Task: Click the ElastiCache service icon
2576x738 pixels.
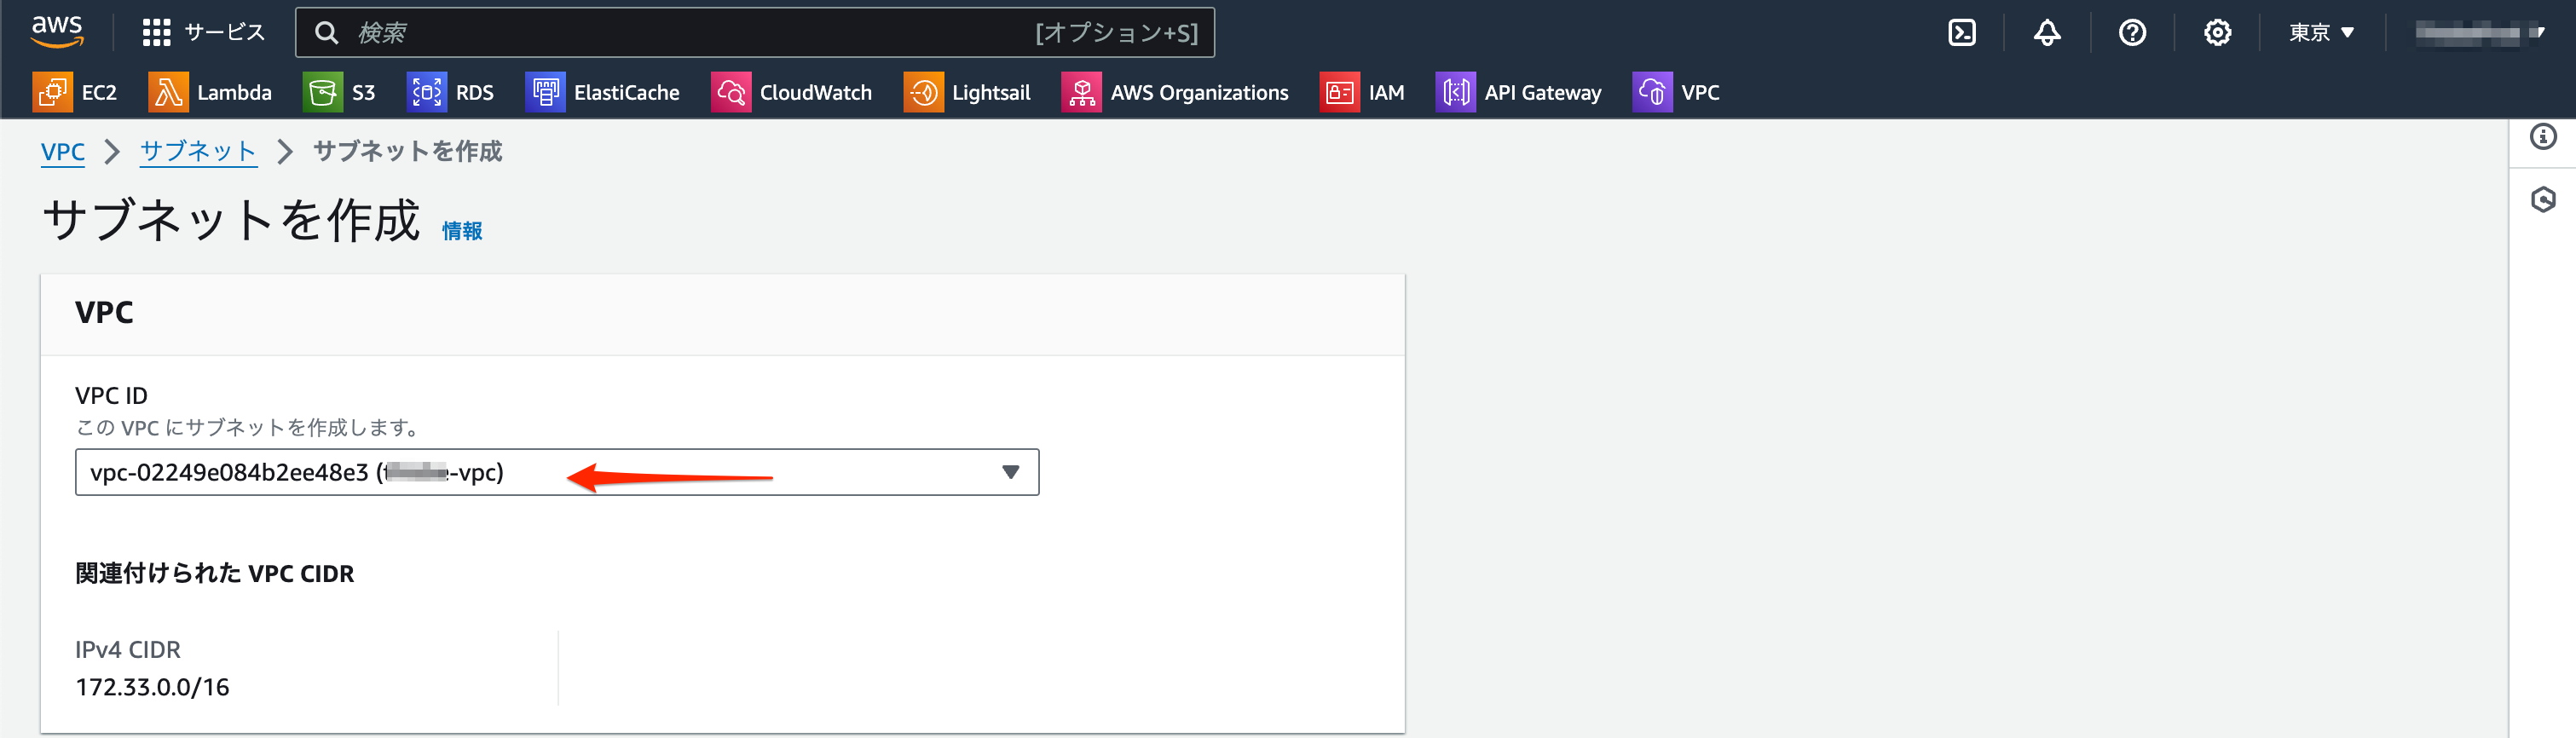Action: point(545,92)
